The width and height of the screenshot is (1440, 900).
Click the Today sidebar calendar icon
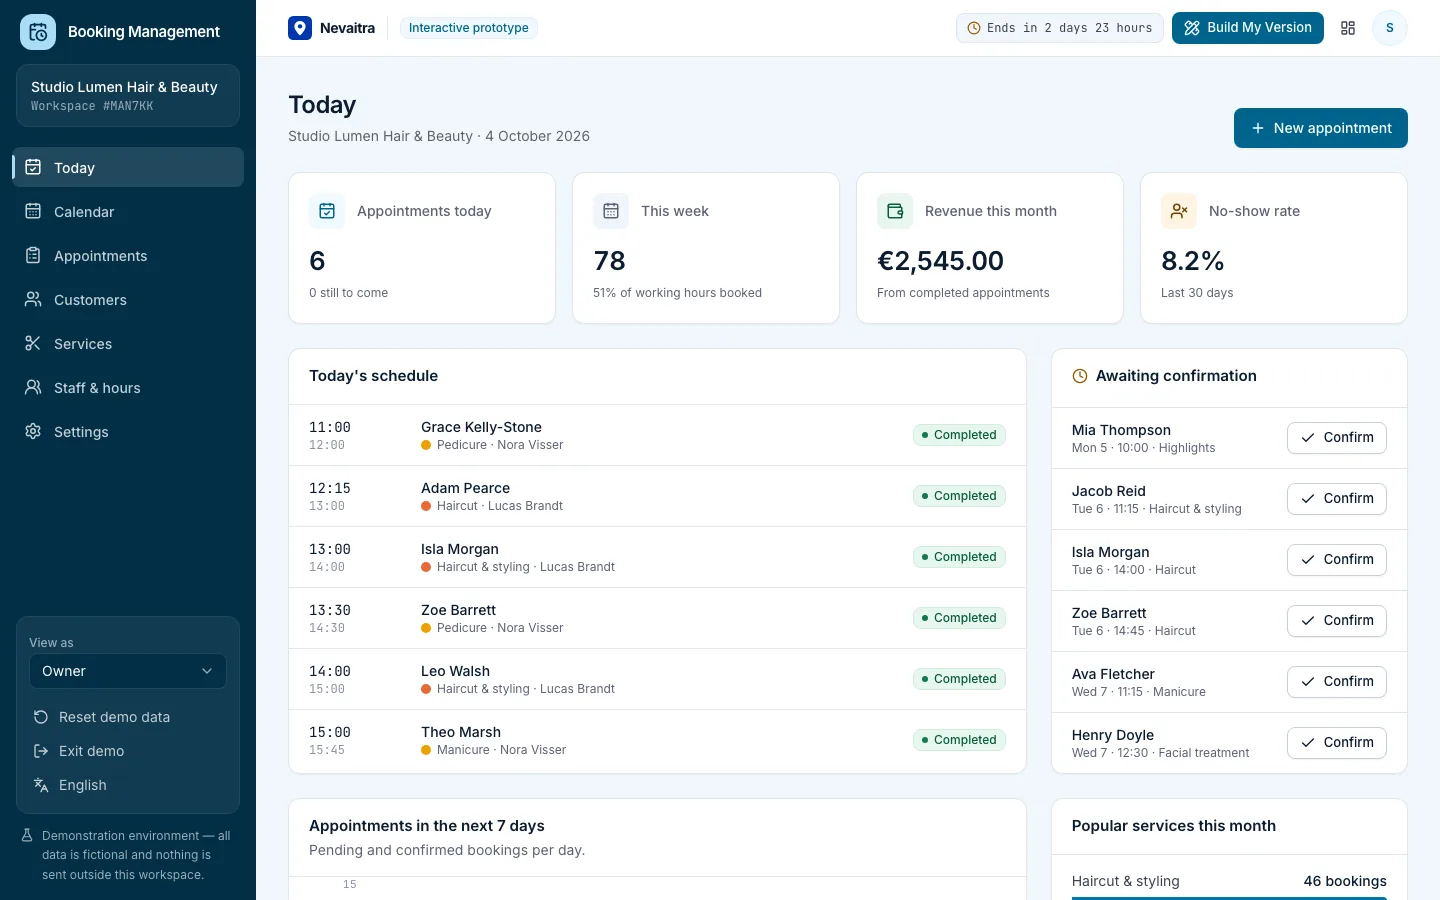pos(33,167)
